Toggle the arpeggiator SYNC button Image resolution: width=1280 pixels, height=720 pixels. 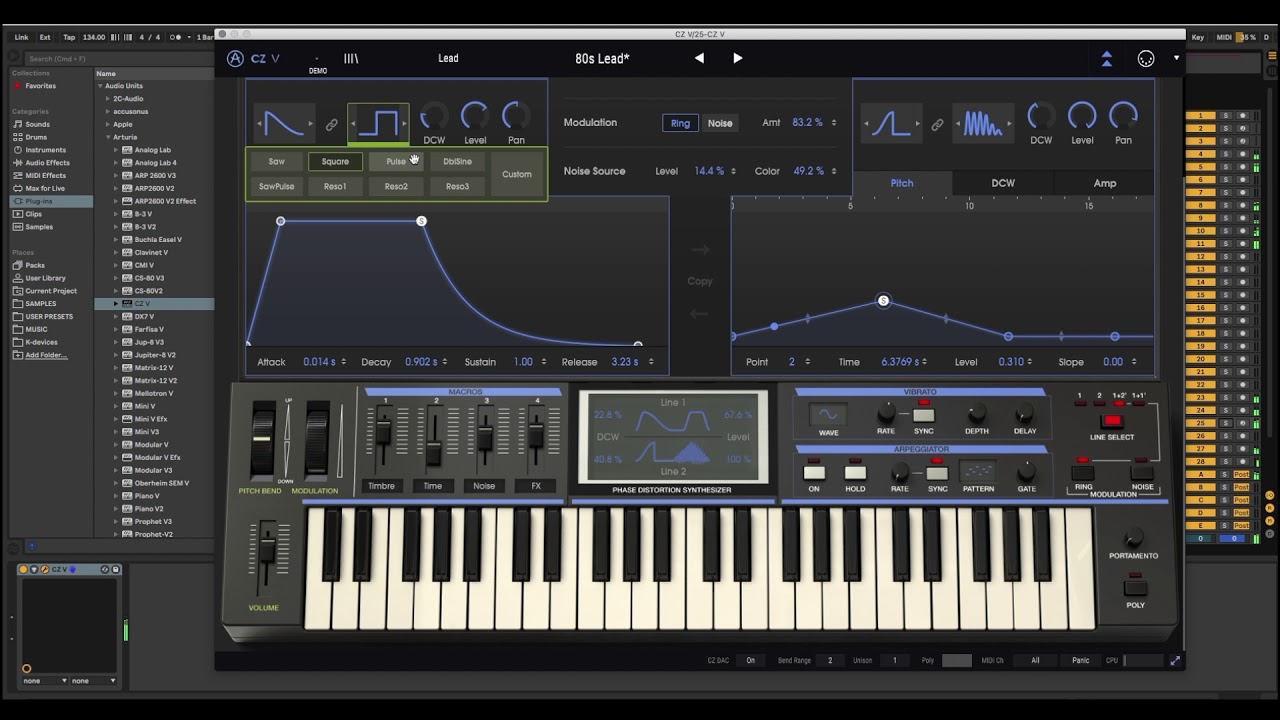tap(937, 472)
